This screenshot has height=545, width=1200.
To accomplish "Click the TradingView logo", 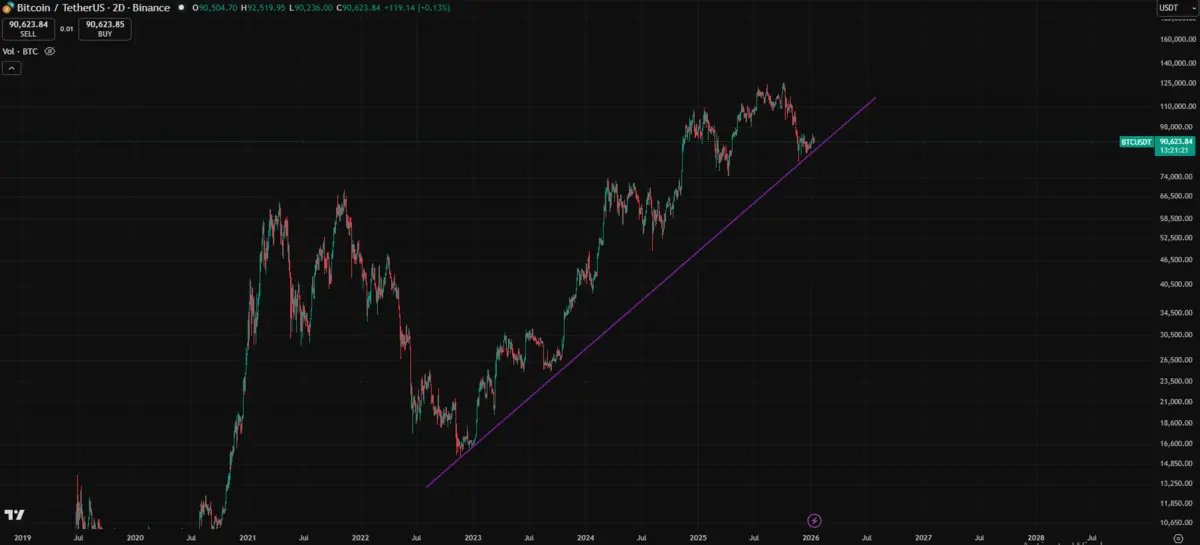I will [14, 515].
